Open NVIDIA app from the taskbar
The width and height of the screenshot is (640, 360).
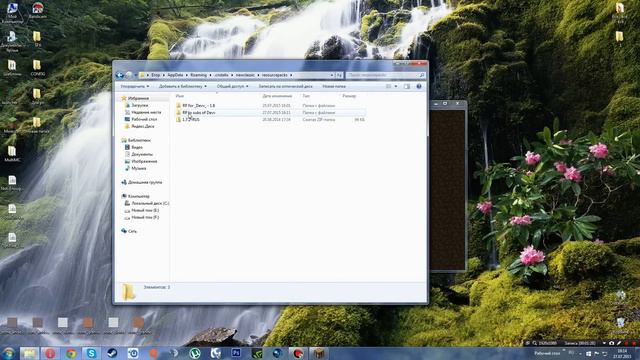pos(257,353)
